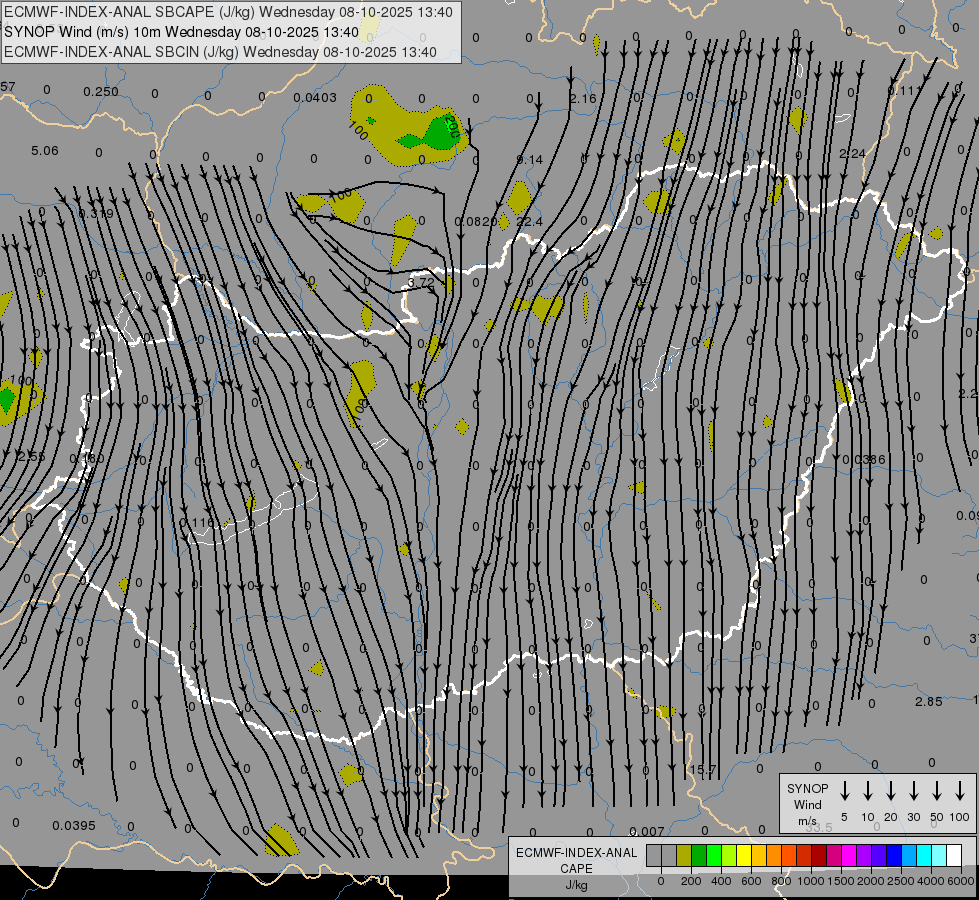Click the 5.06 value on the map
979x900 pixels.
coord(44,151)
